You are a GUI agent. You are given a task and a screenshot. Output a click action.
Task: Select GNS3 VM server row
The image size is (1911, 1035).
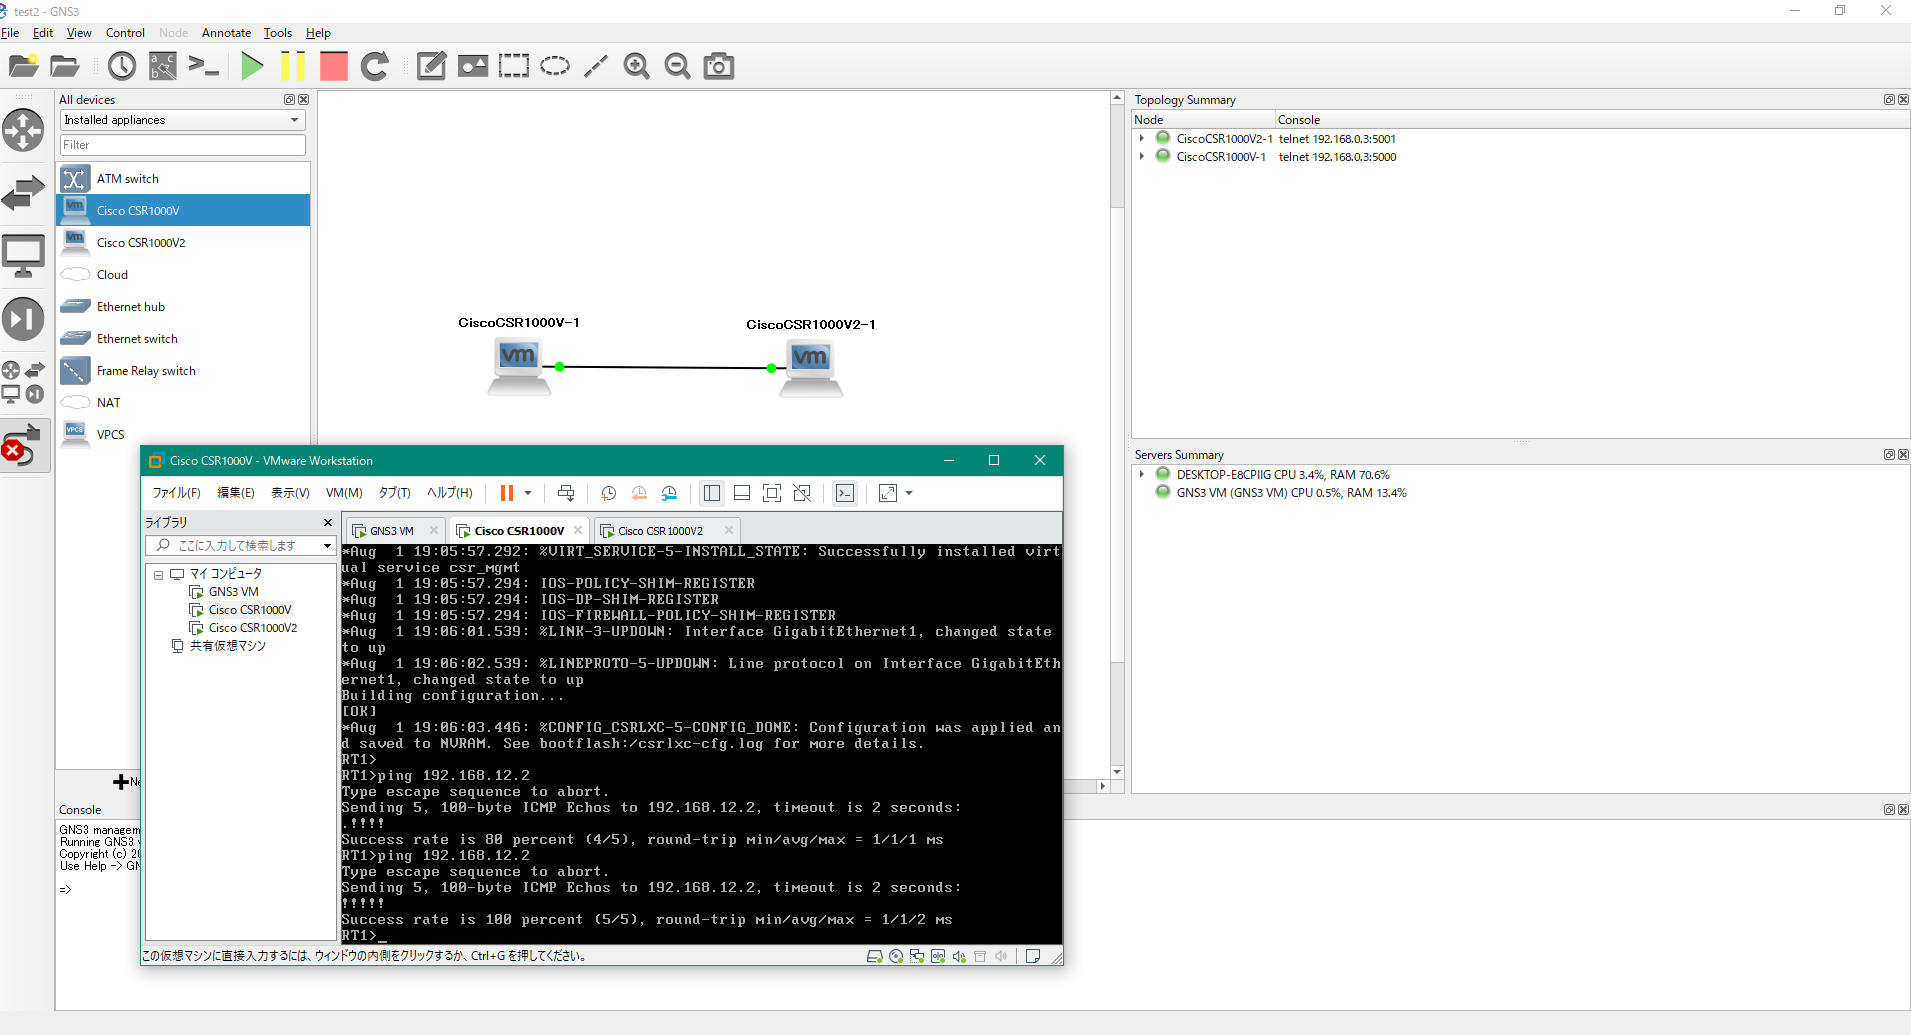(1290, 493)
